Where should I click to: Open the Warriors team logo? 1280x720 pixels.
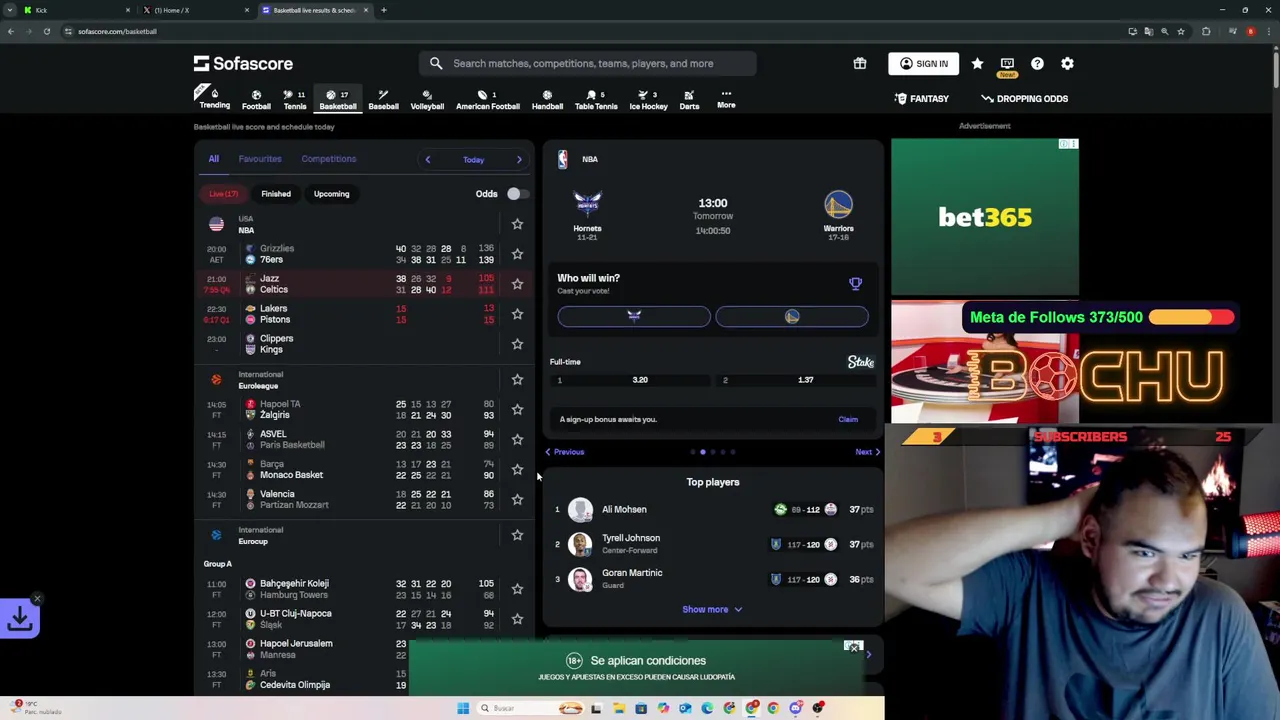pyautogui.click(x=838, y=205)
